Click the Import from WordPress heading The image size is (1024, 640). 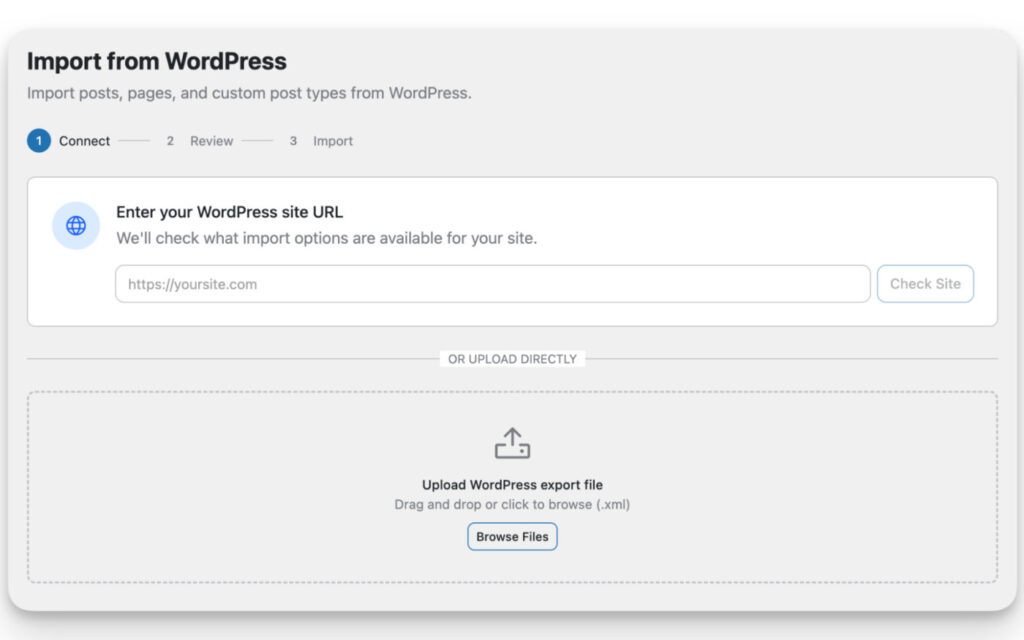tap(157, 61)
